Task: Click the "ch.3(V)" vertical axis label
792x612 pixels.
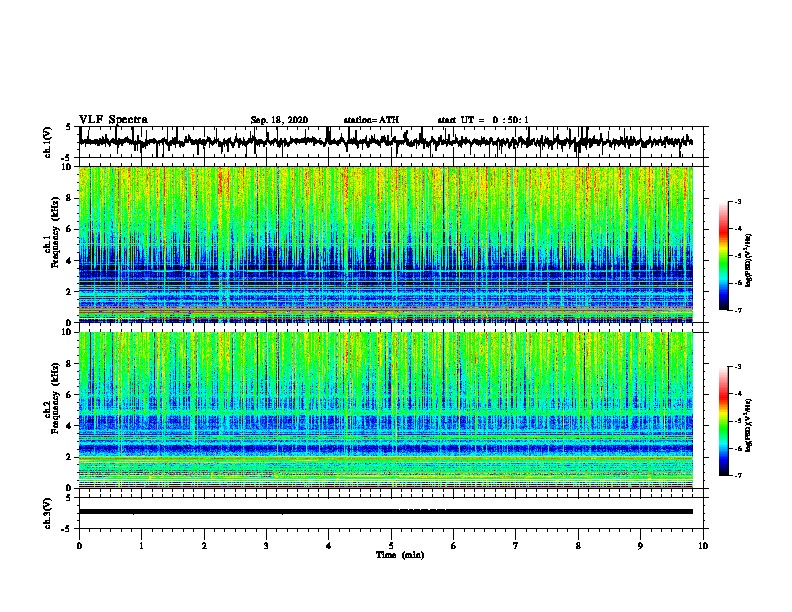Action: click(48, 513)
